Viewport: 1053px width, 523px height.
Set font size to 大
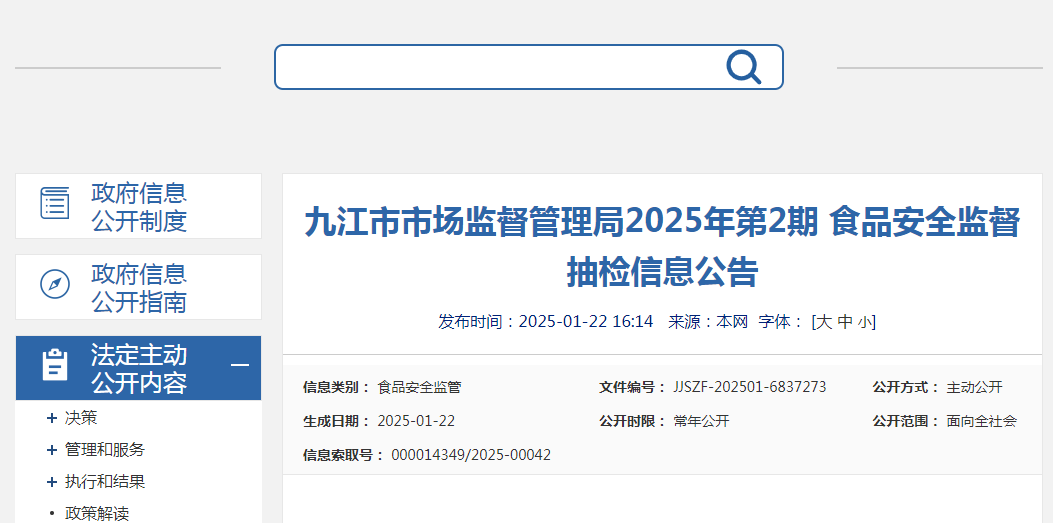coord(825,322)
